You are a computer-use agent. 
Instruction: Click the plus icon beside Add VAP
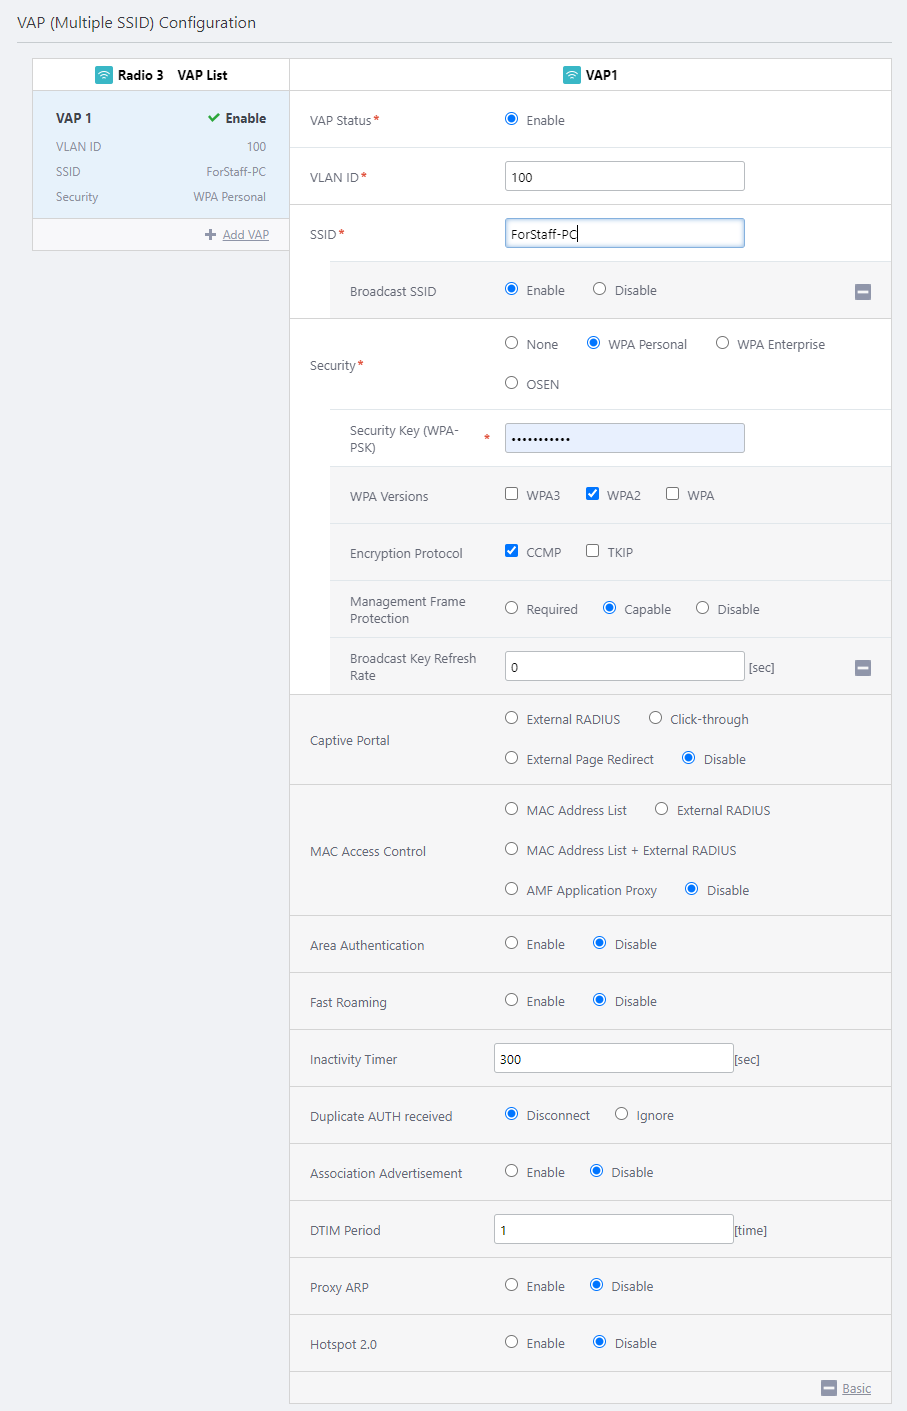pos(210,235)
